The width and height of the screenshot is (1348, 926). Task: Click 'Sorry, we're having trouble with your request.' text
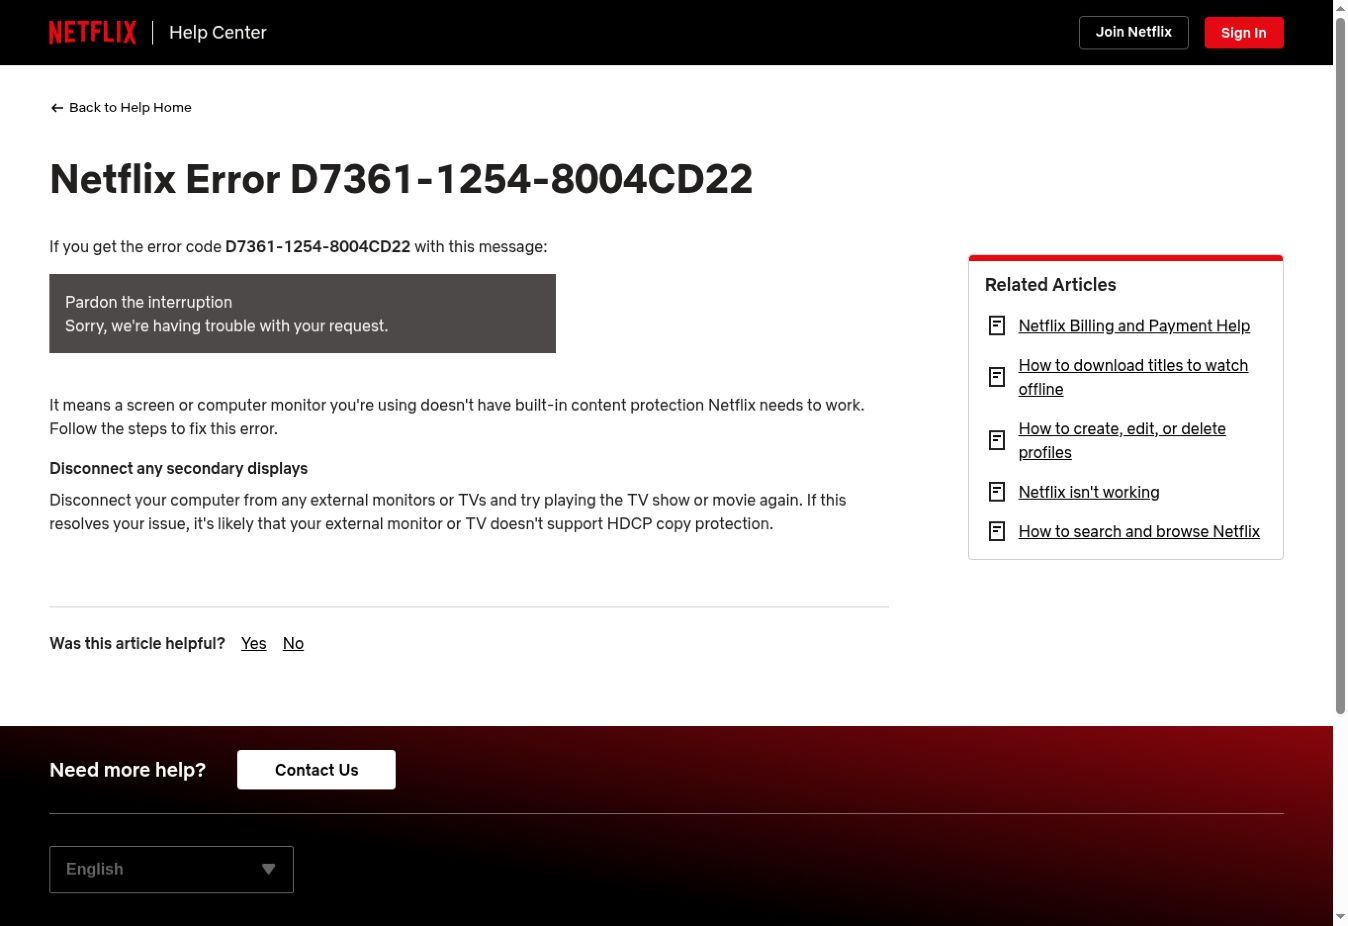tap(226, 326)
